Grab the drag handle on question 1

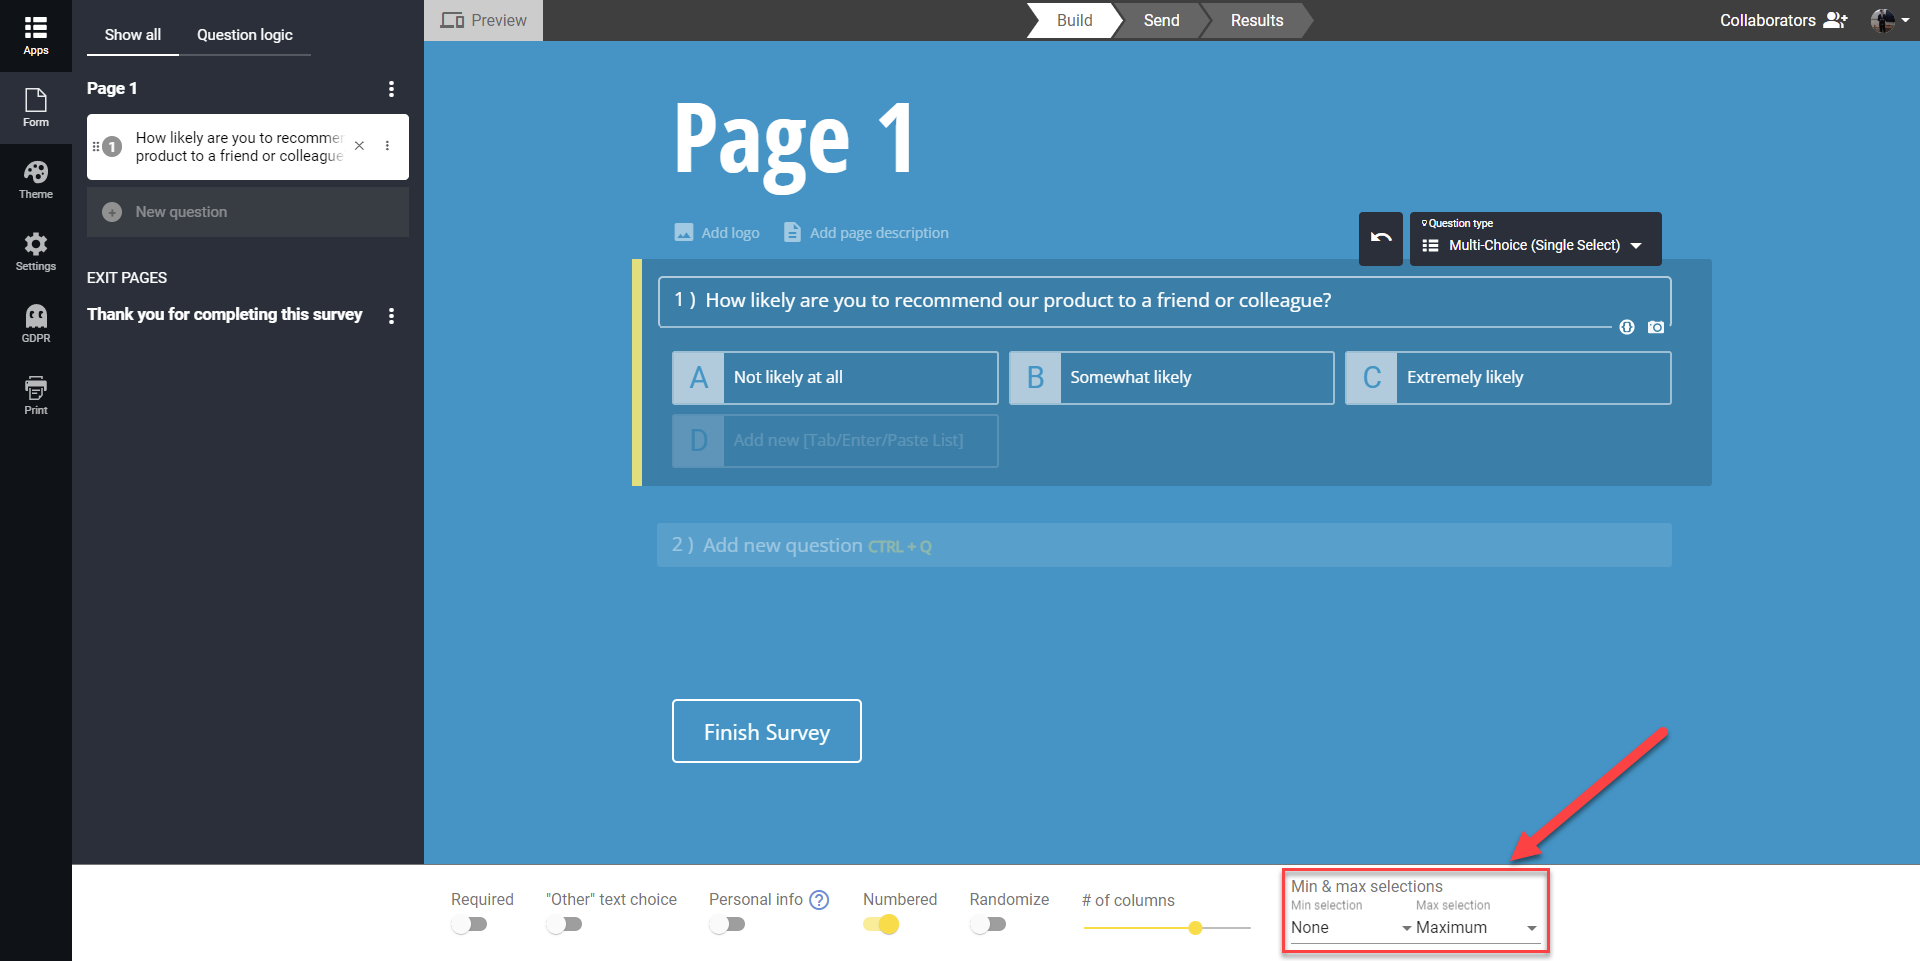click(x=96, y=146)
